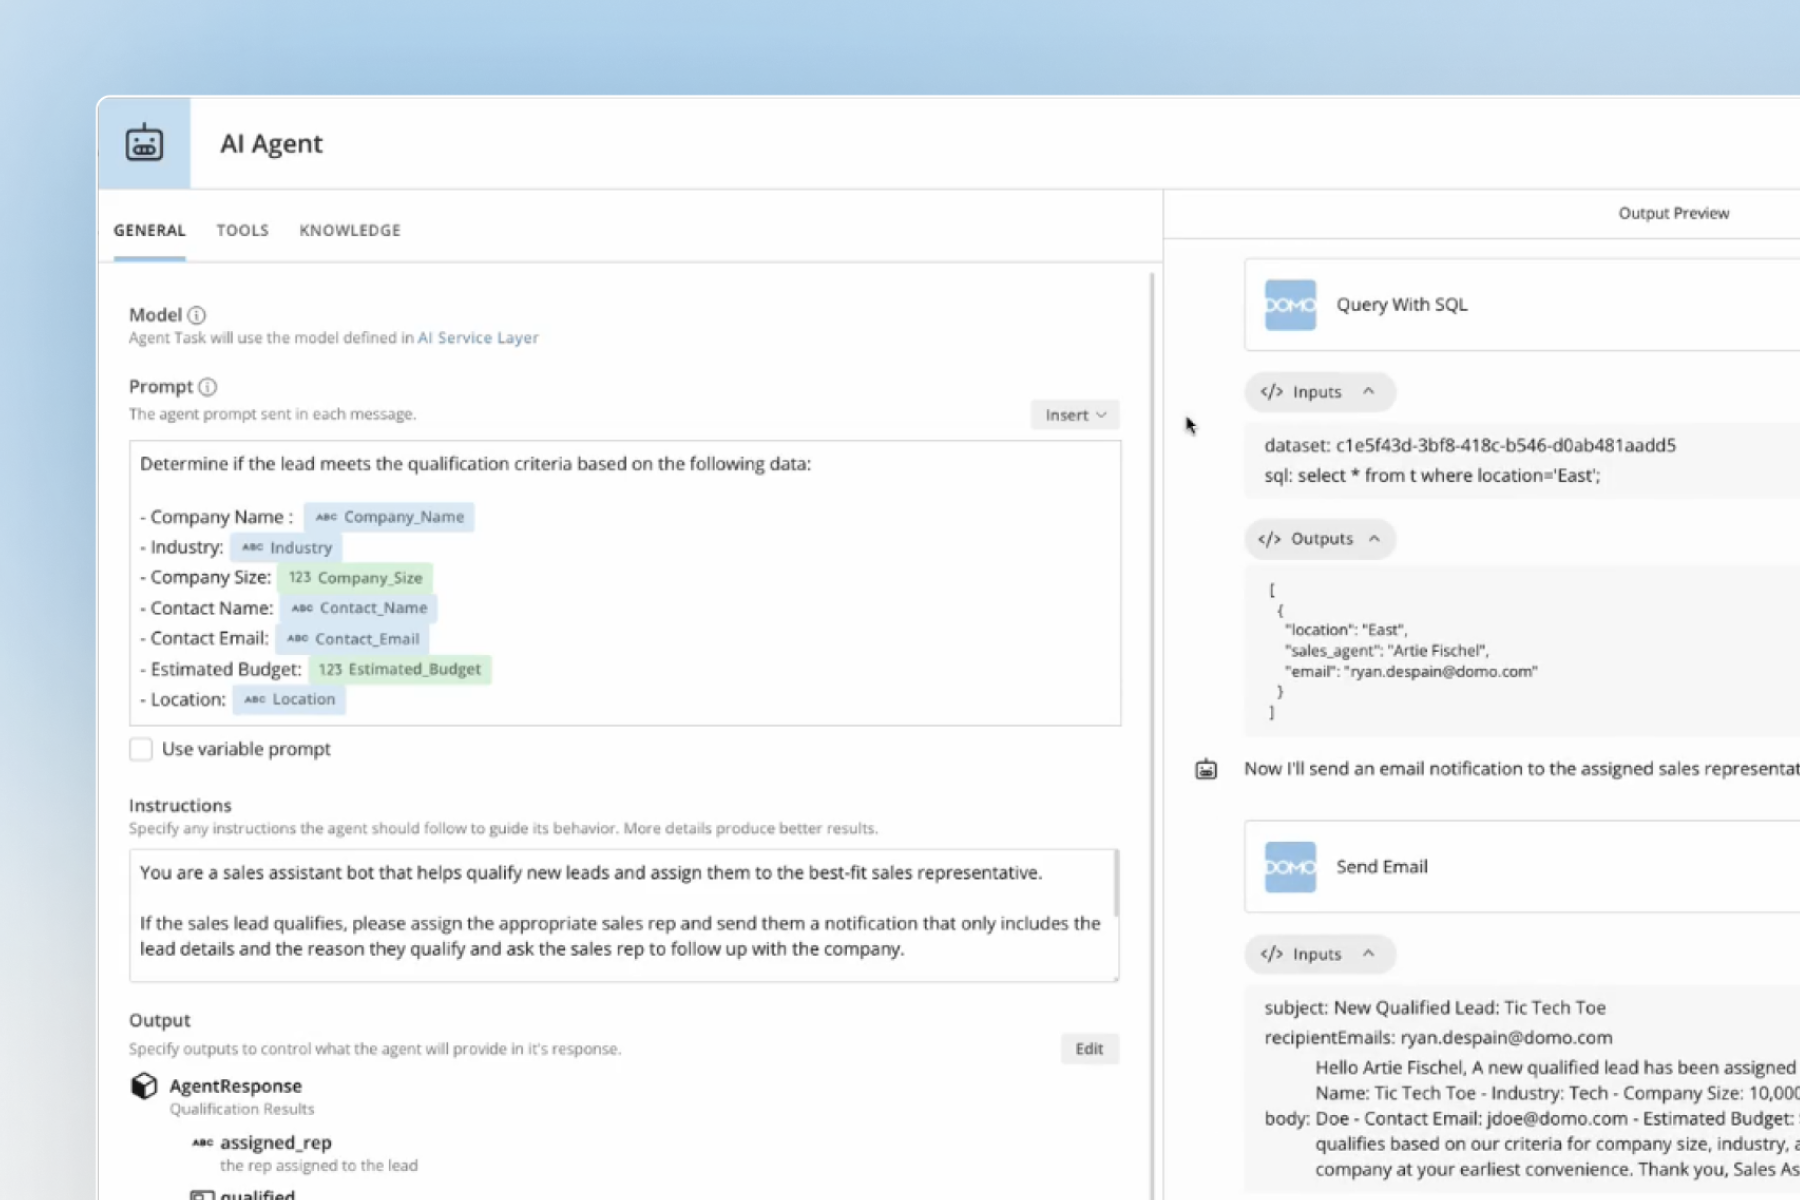Click the AgentResponse cube icon

click(x=144, y=1086)
